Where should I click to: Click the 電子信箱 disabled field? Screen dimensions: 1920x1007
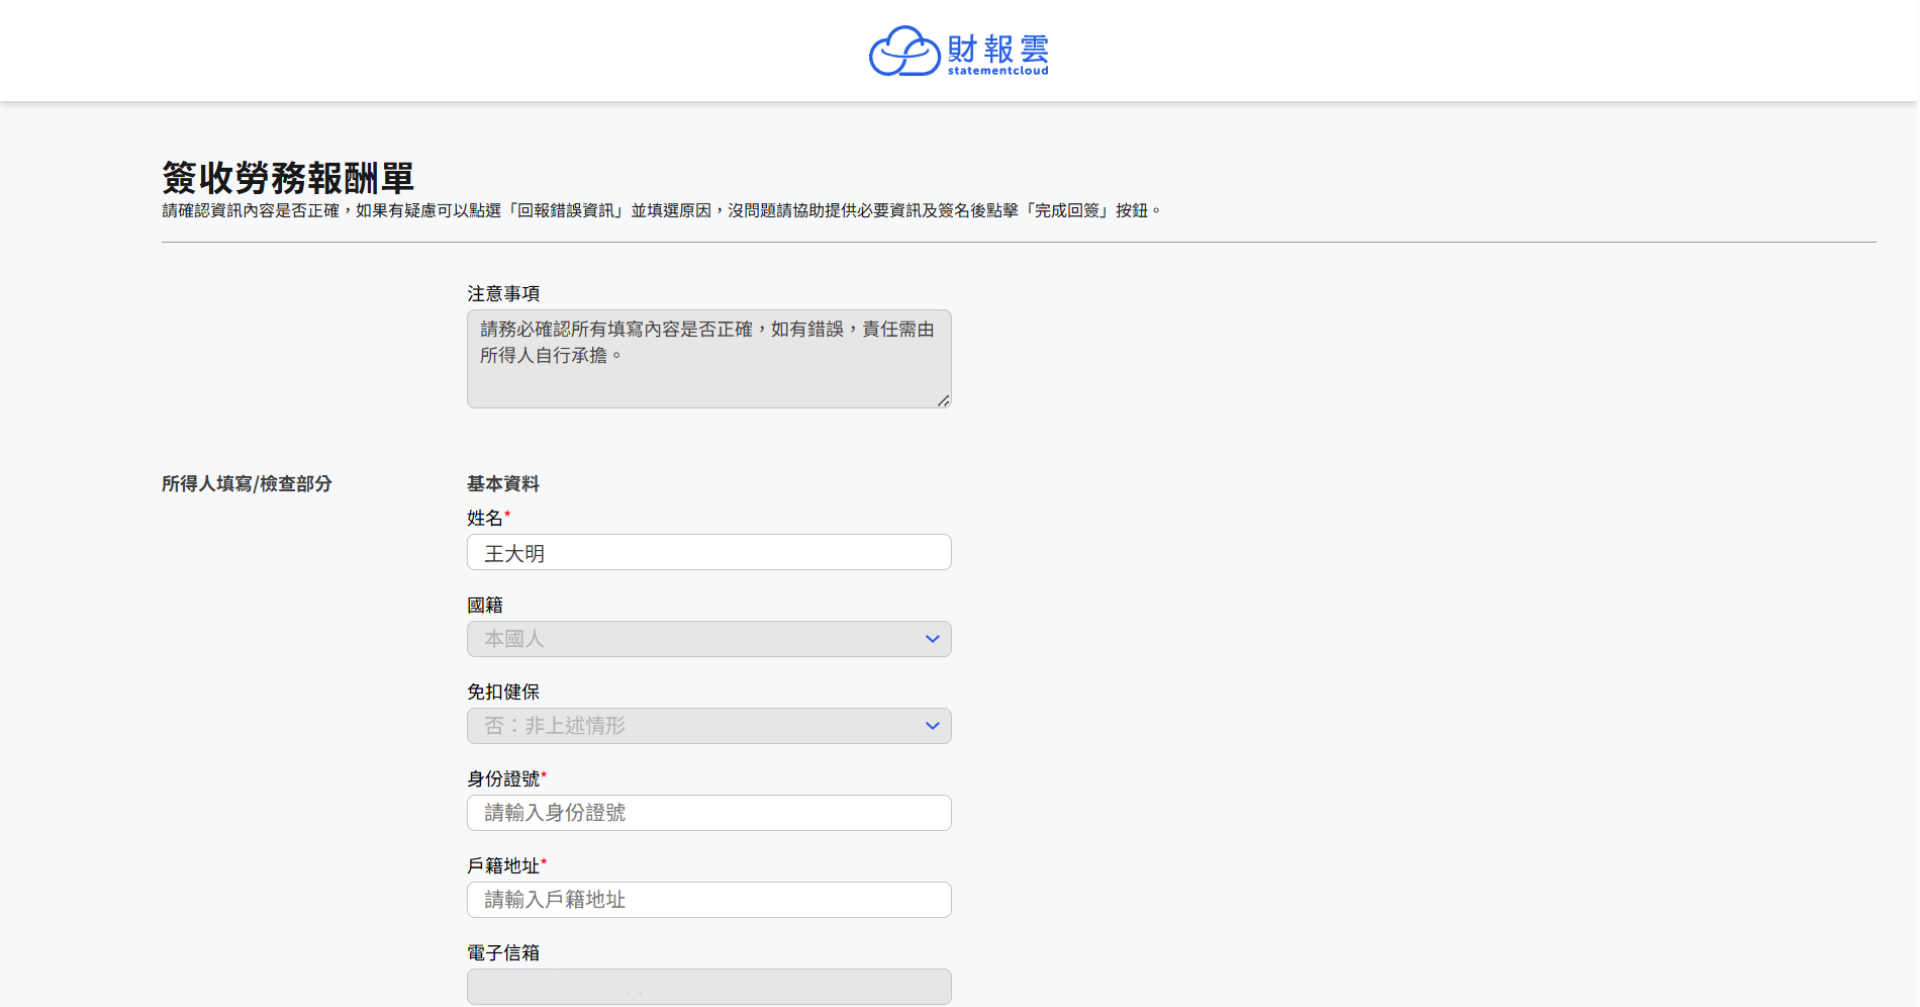(x=709, y=986)
